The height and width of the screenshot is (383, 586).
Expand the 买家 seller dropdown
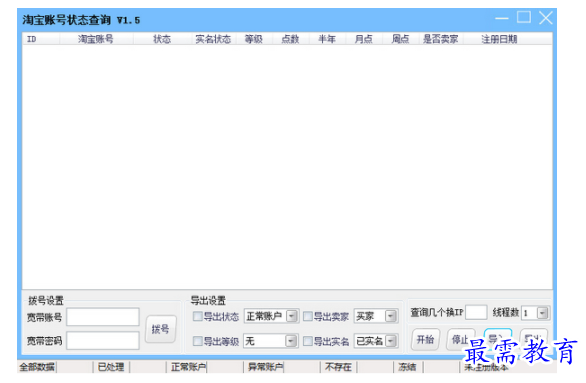click(x=376, y=316)
